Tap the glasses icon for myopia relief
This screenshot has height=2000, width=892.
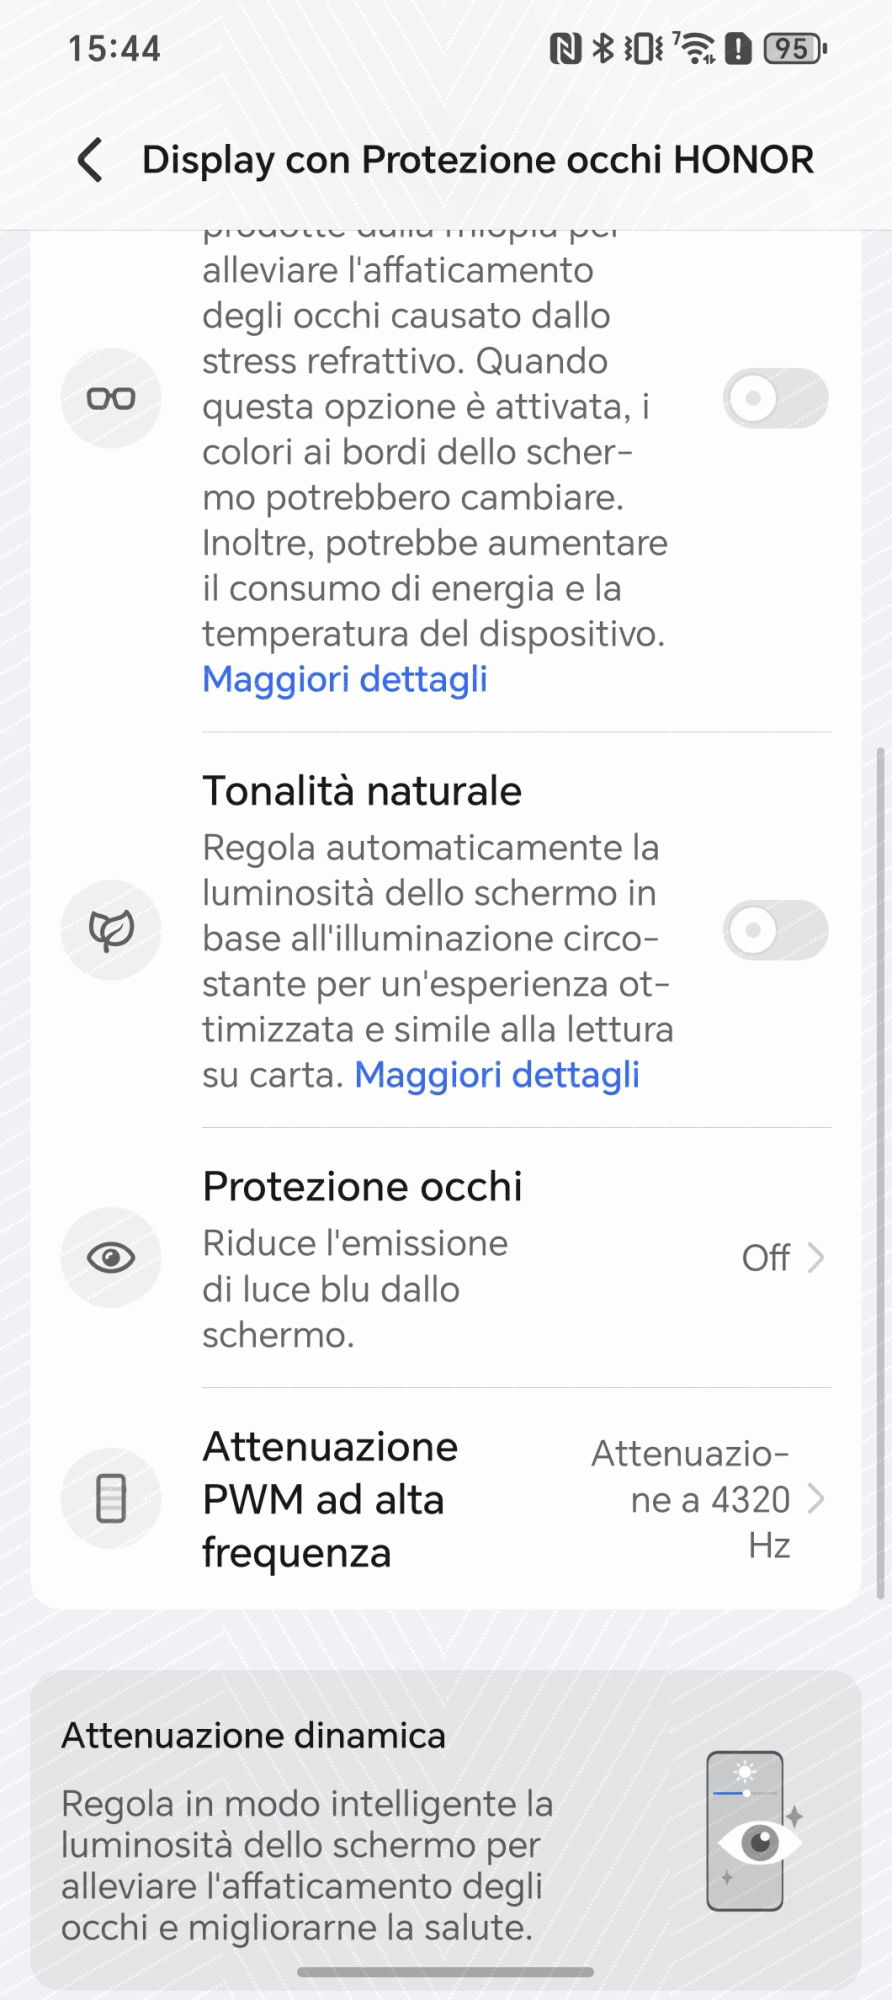(111, 398)
